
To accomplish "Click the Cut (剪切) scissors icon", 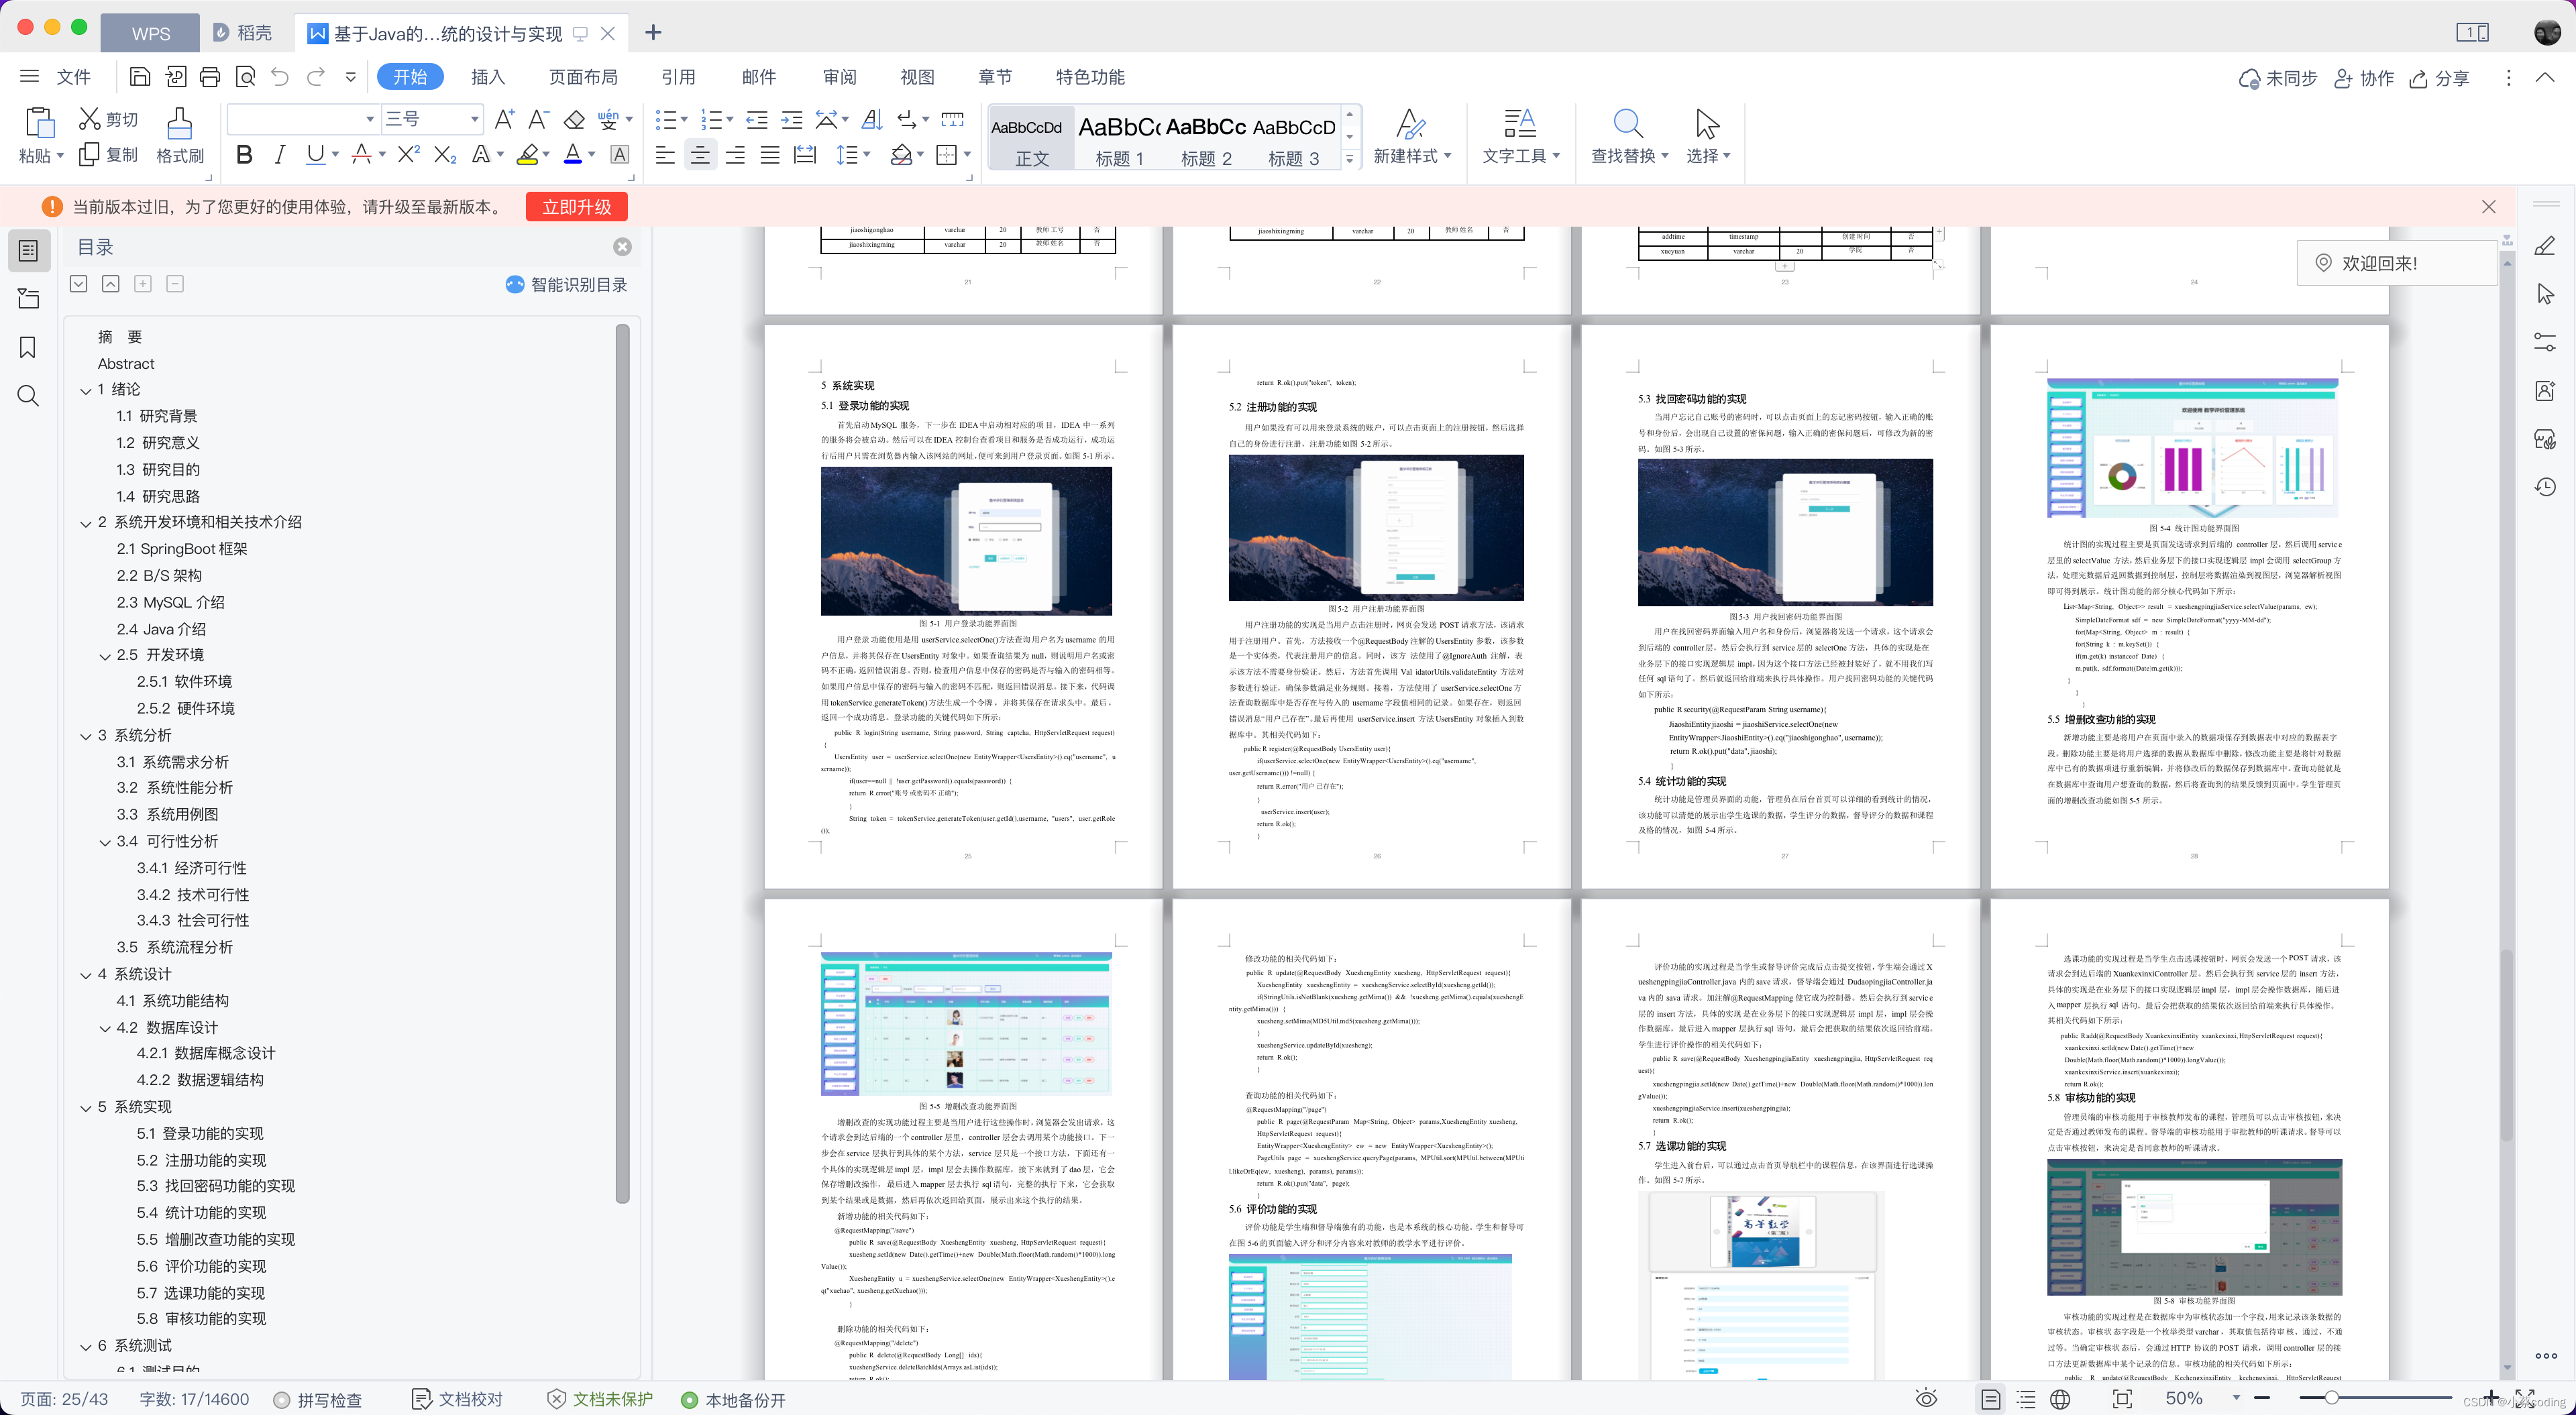I will pos(90,119).
